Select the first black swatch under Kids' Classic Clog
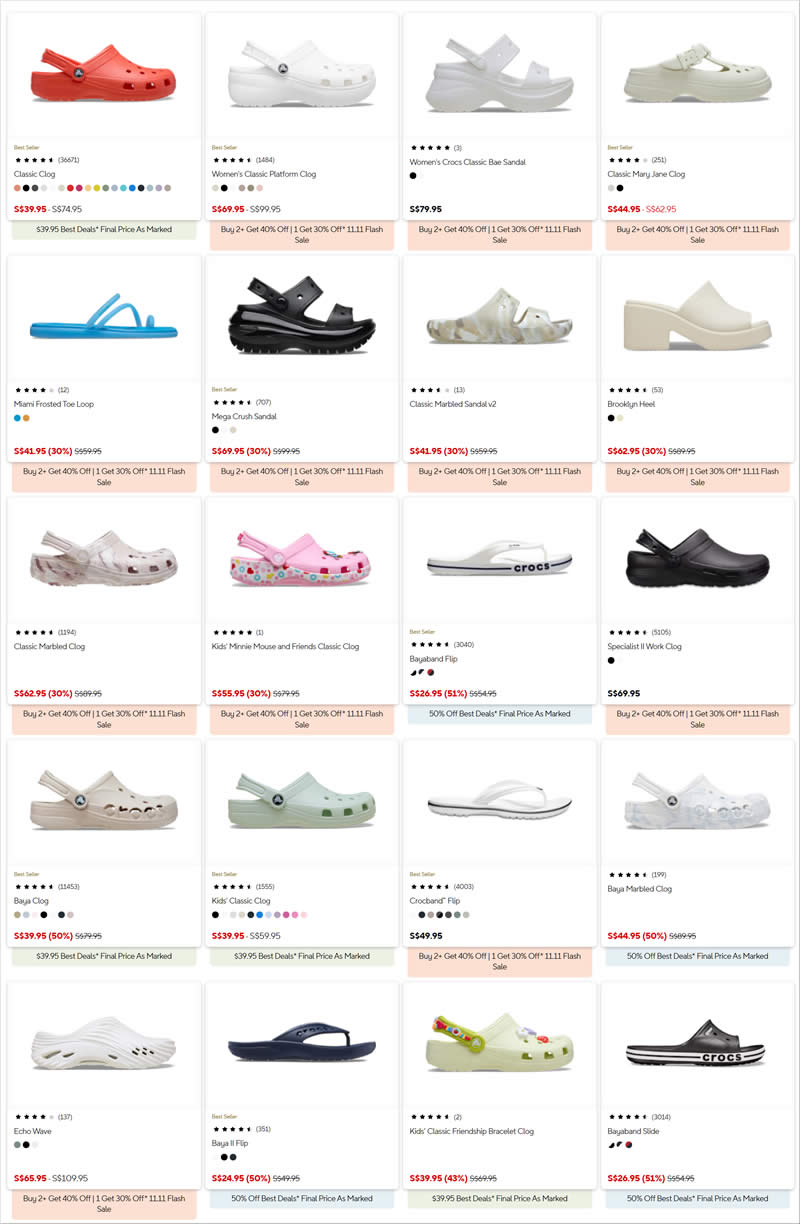 coord(215,914)
